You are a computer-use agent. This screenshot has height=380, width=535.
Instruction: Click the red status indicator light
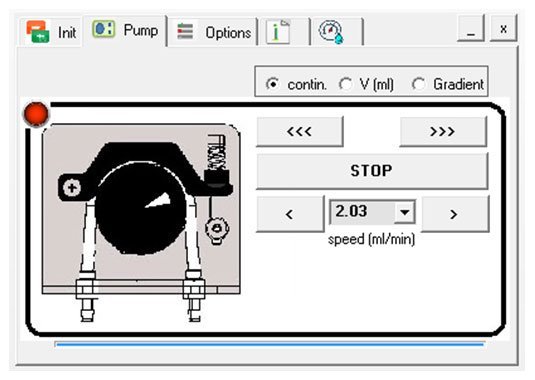pyautogui.click(x=36, y=114)
